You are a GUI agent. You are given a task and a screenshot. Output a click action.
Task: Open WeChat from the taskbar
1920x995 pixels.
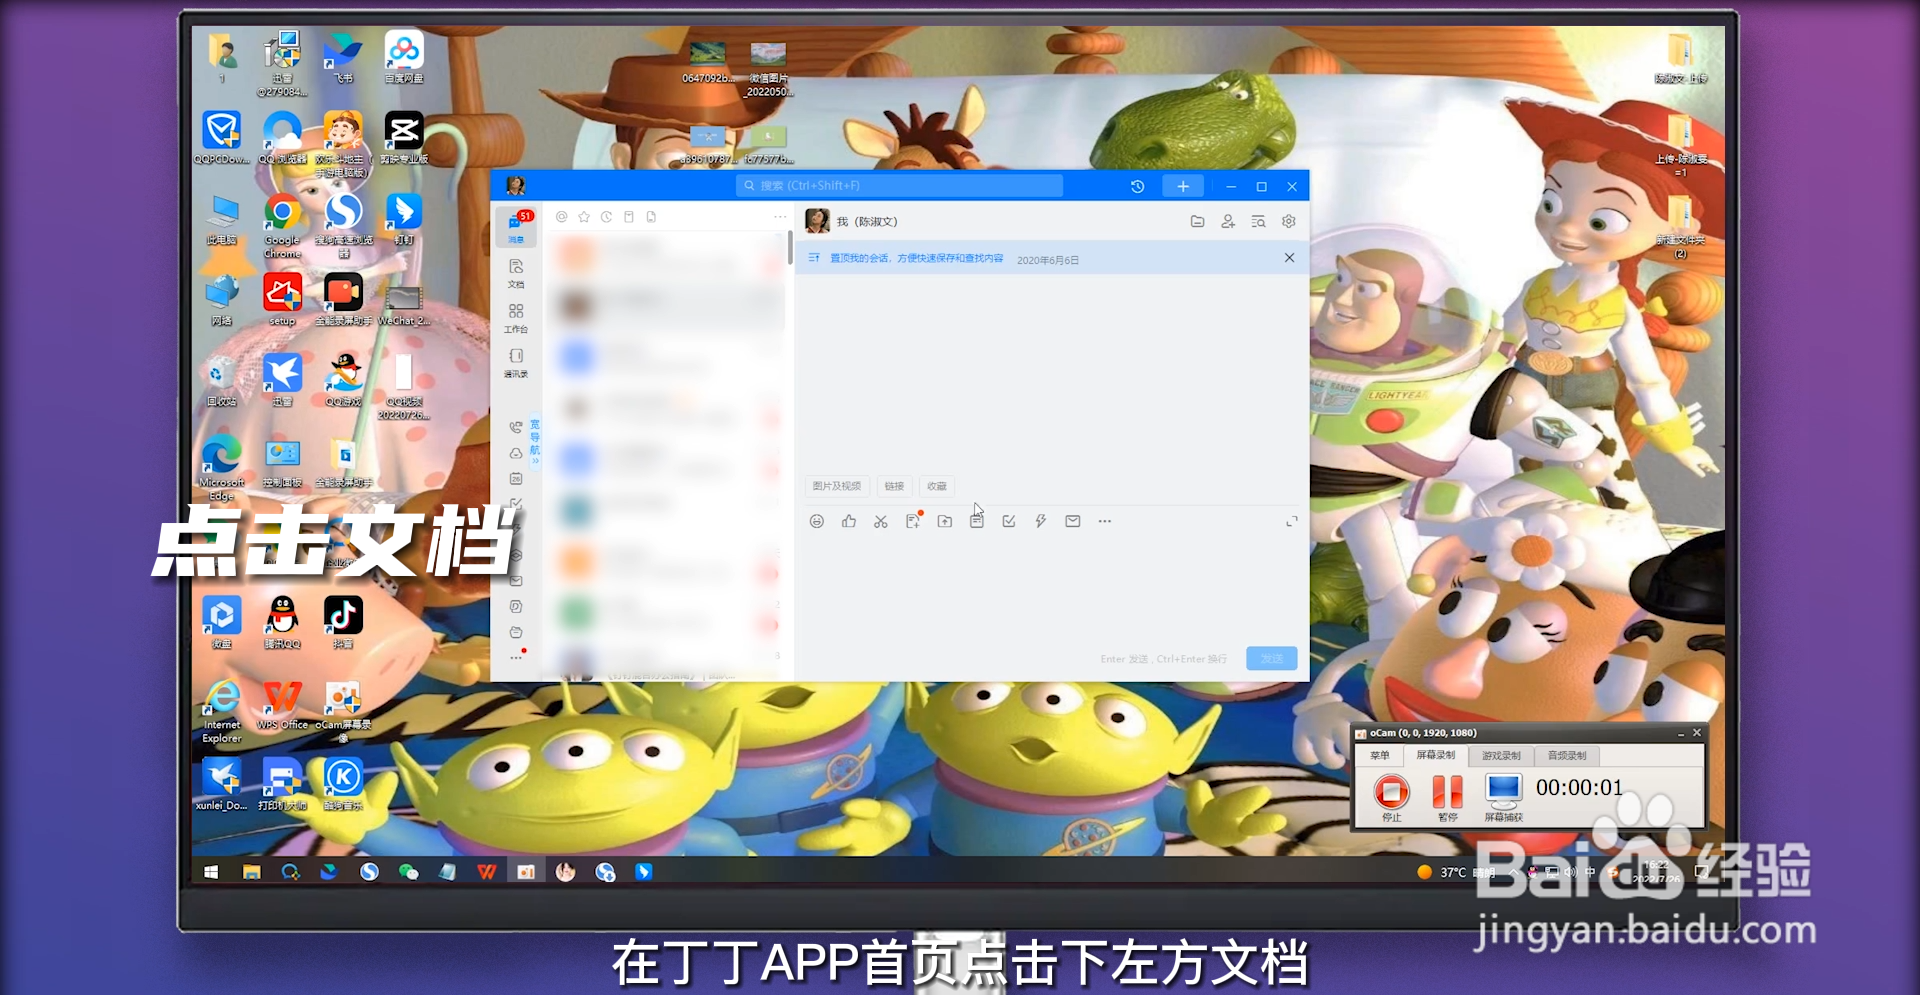(x=408, y=872)
